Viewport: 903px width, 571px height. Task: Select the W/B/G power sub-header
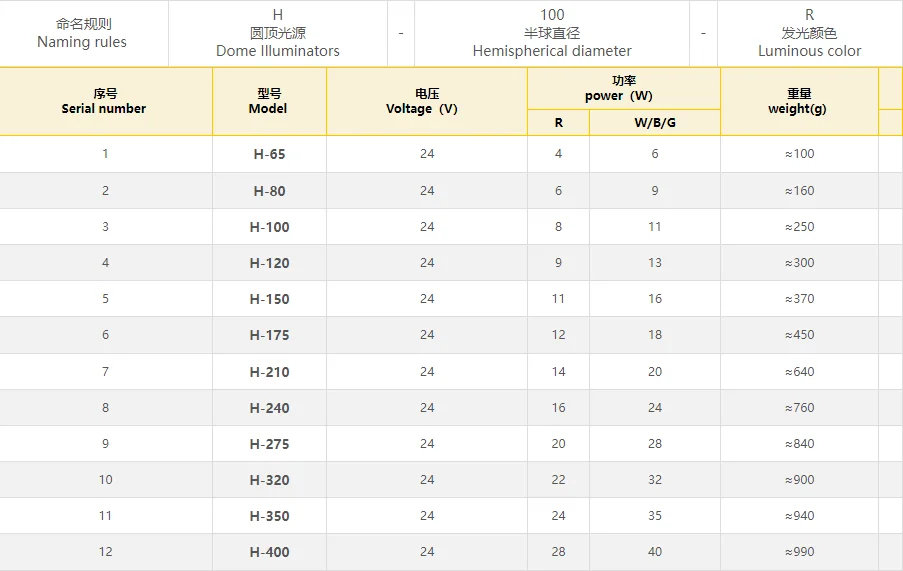pos(654,123)
